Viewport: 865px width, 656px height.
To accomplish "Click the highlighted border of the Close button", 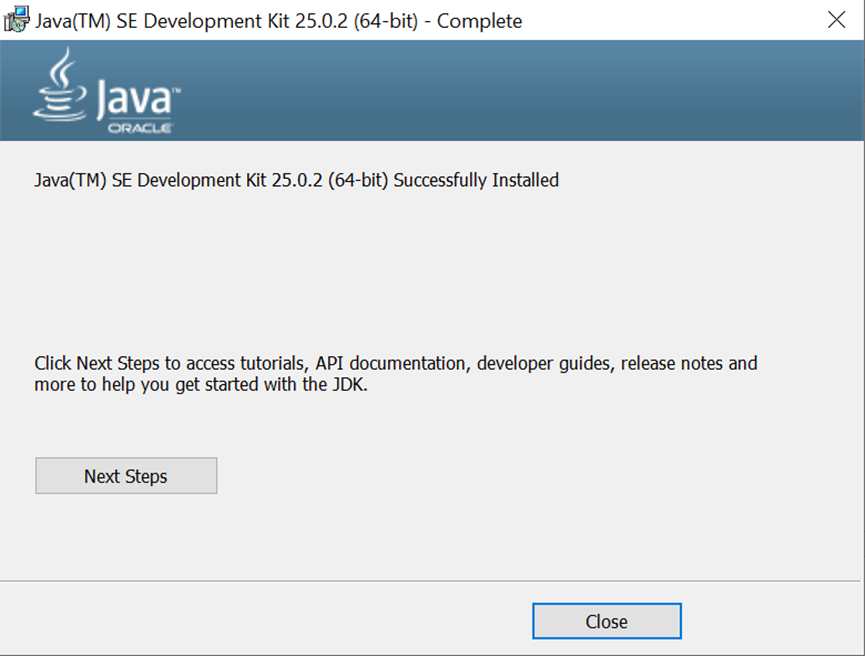I will point(606,604).
